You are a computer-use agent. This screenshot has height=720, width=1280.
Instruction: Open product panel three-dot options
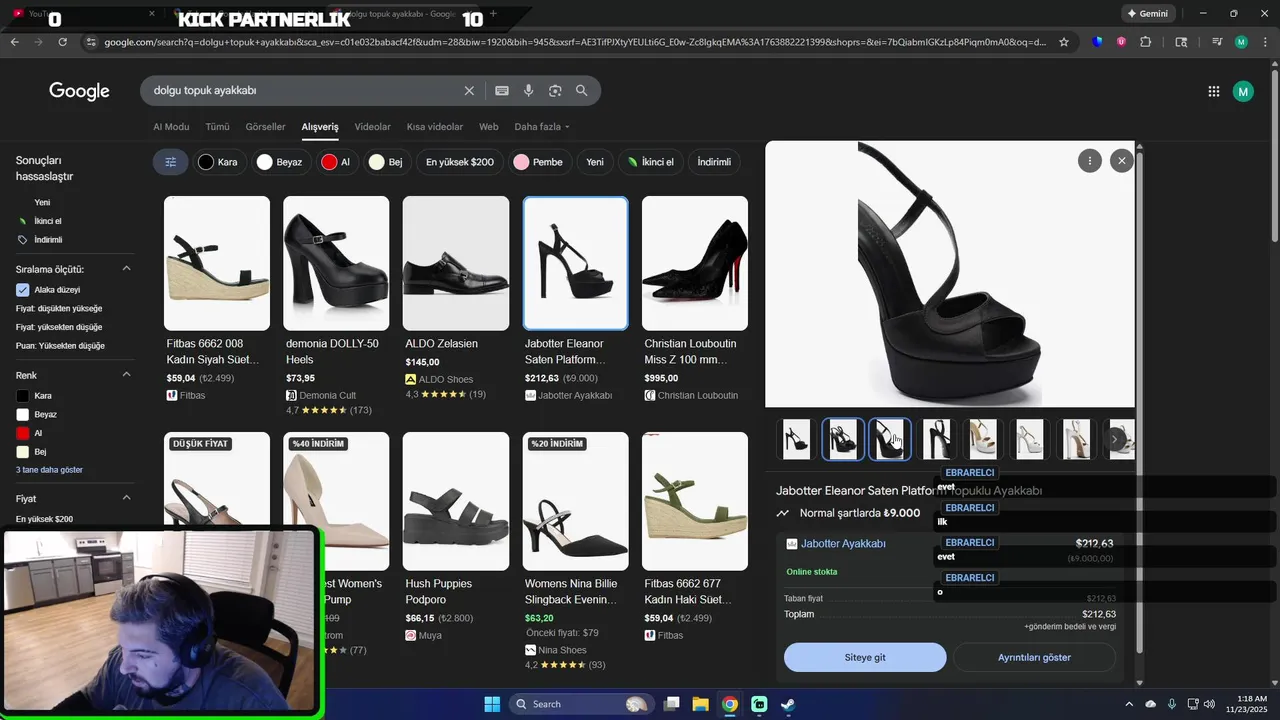click(1090, 160)
